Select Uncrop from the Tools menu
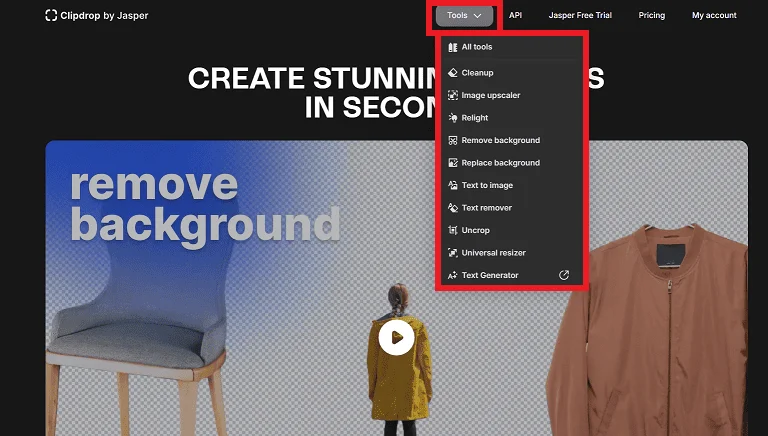The image size is (768, 436). coord(511,230)
